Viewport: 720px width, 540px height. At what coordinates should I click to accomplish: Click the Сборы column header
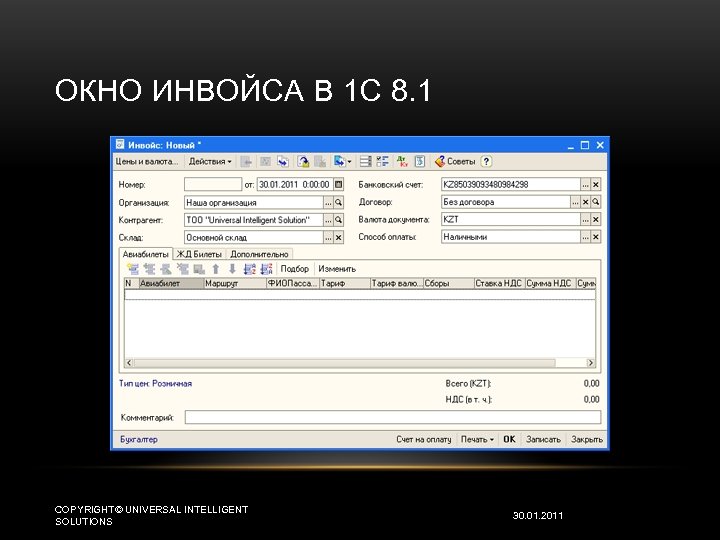pyautogui.click(x=448, y=283)
